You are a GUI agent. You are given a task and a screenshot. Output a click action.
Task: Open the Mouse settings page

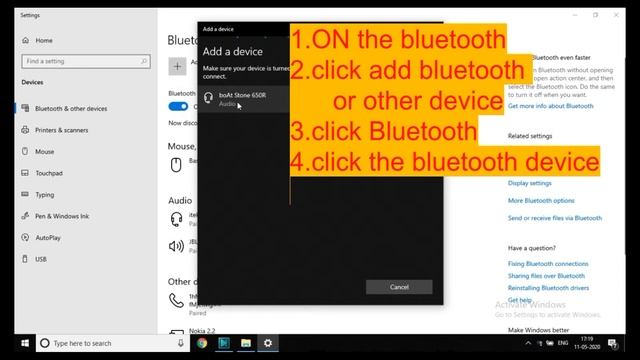click(44, 151)
